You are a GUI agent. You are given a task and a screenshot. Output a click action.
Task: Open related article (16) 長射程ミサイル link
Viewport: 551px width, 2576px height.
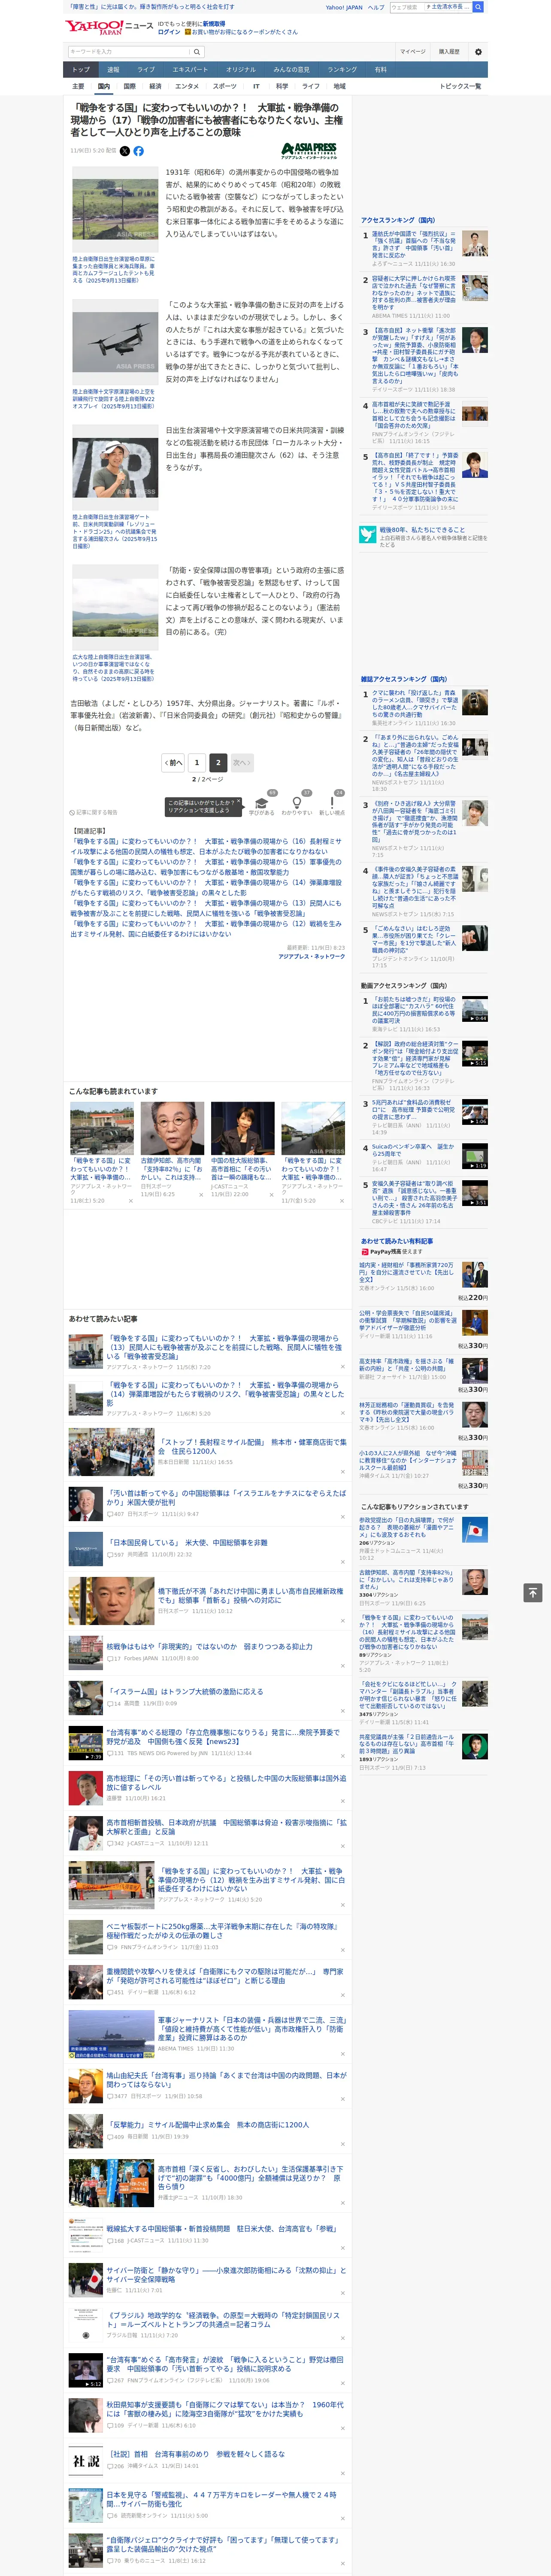pos(207,846)
